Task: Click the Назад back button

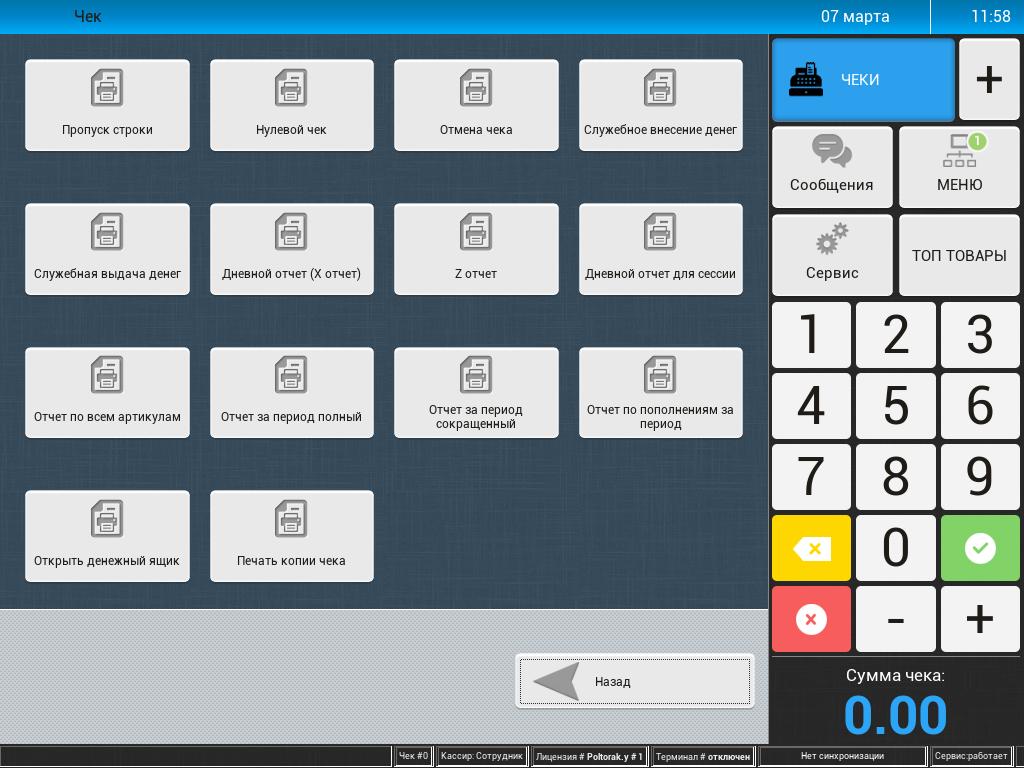Action: (635, 681)
